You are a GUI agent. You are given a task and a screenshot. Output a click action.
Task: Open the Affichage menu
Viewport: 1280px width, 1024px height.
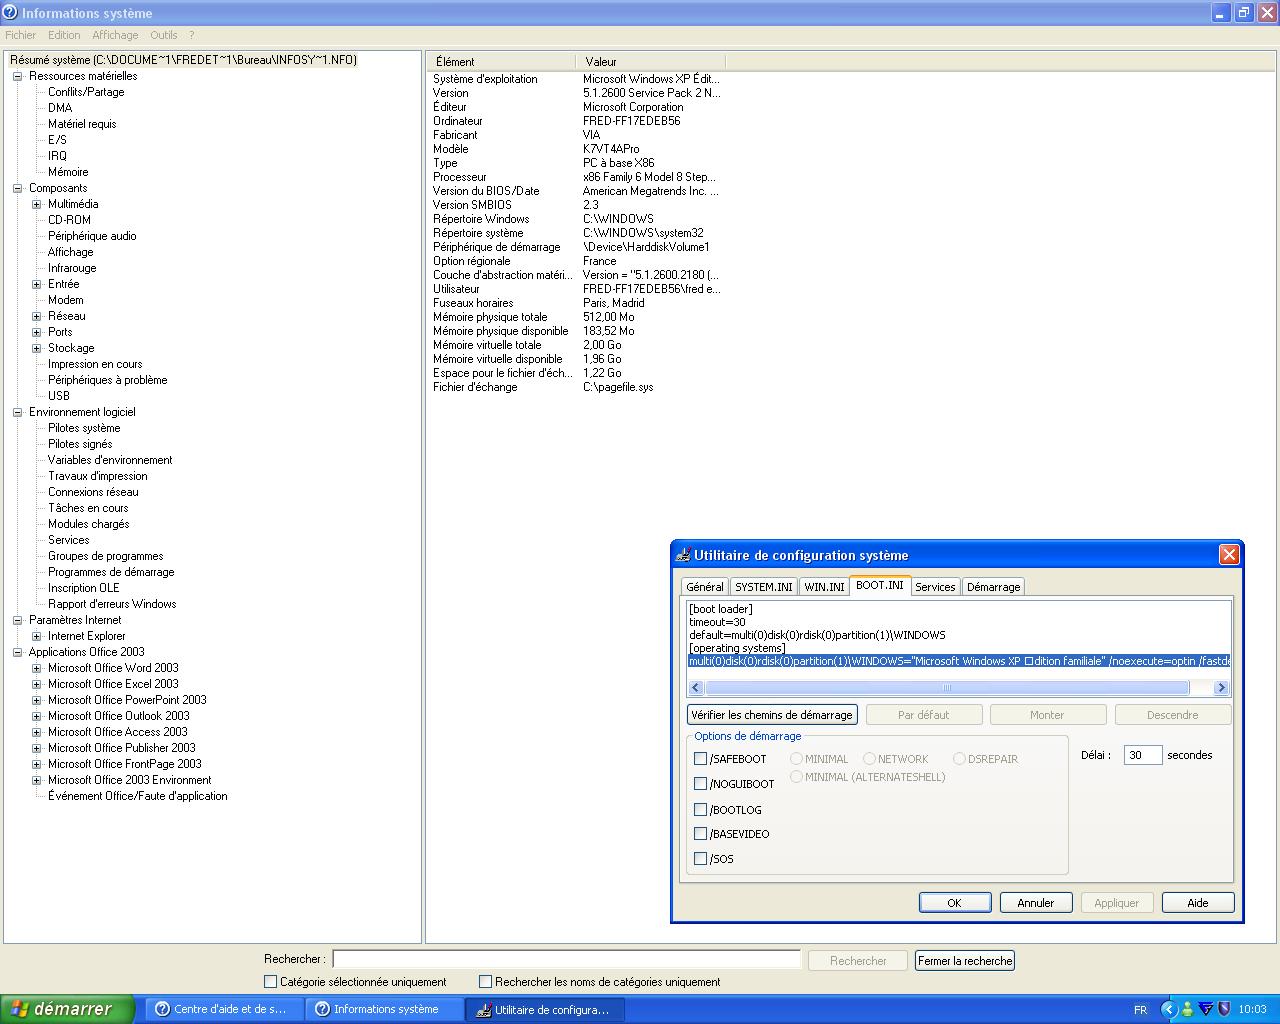pyautogui.click(x=115, y=35)
